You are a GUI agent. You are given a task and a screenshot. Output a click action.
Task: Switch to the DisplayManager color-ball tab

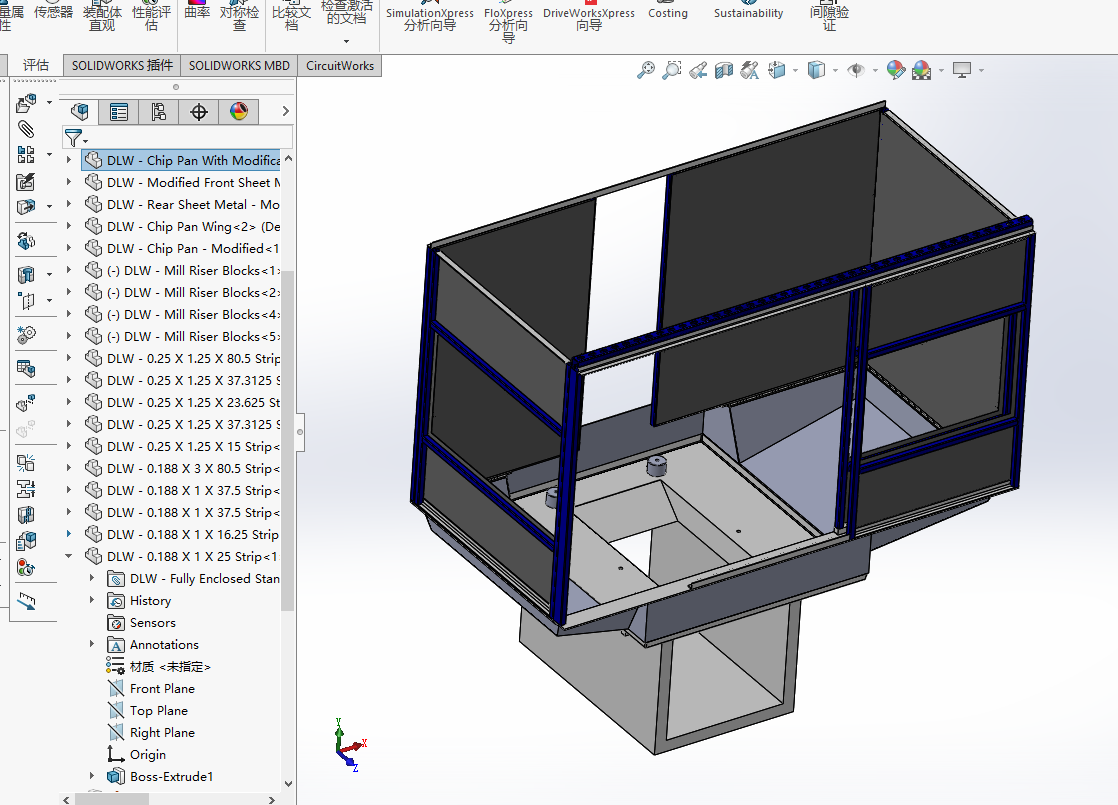pos(238,112)
